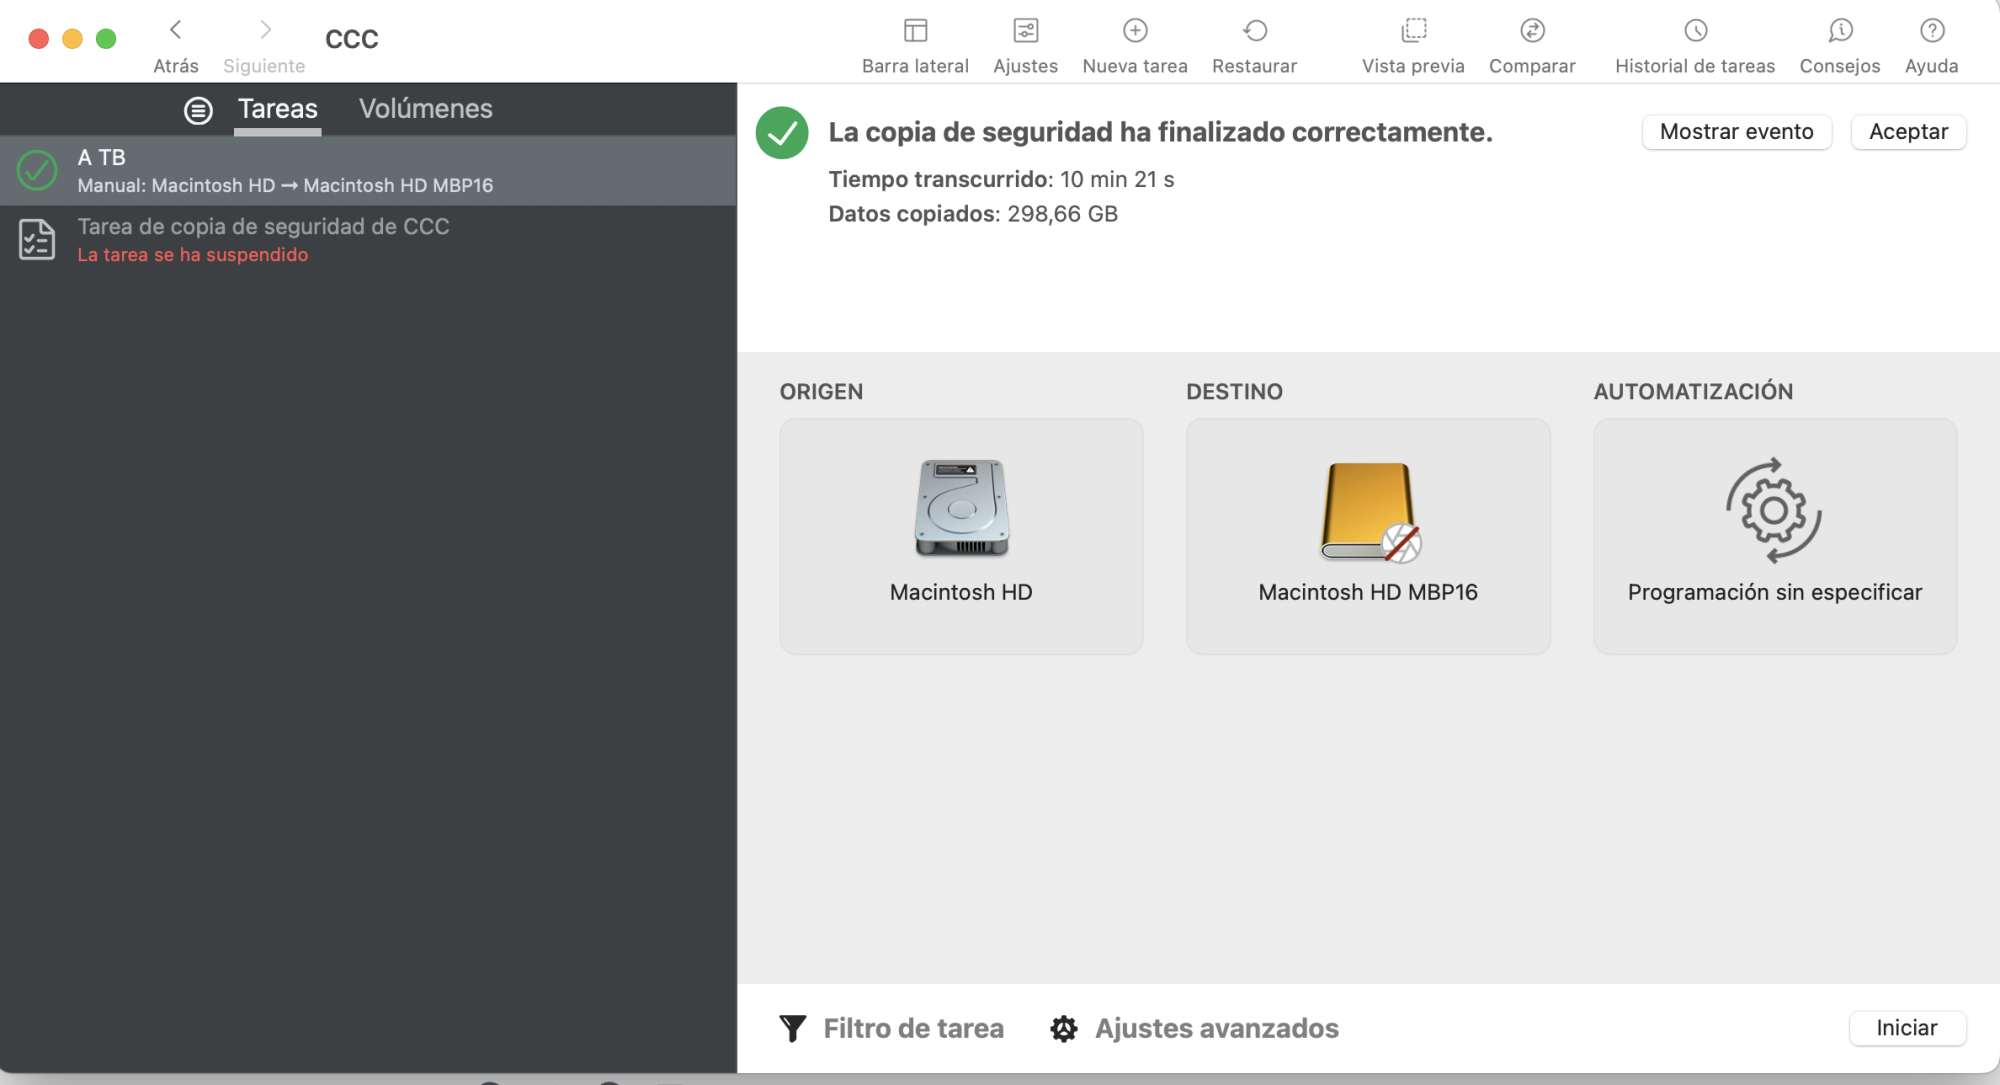The image size is (2000, 1085).
Task: Click the Comparar toolbar icon
Action: pyautogui.click(x=1532, y=31)
